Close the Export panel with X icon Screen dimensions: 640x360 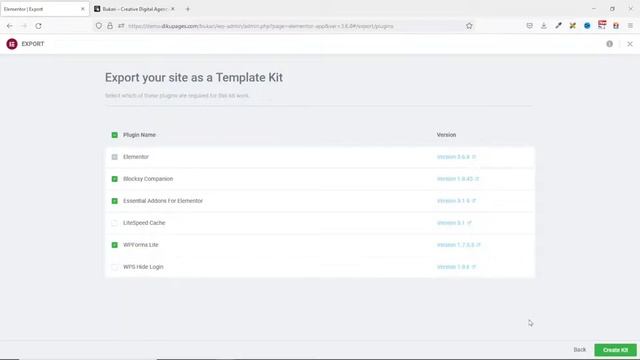(630, 44)
